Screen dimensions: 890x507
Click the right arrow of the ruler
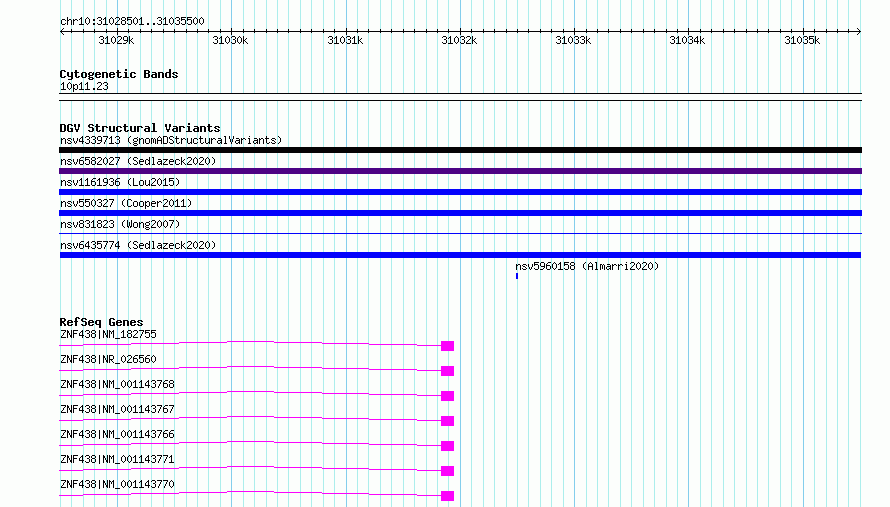(x=859, y=31)
